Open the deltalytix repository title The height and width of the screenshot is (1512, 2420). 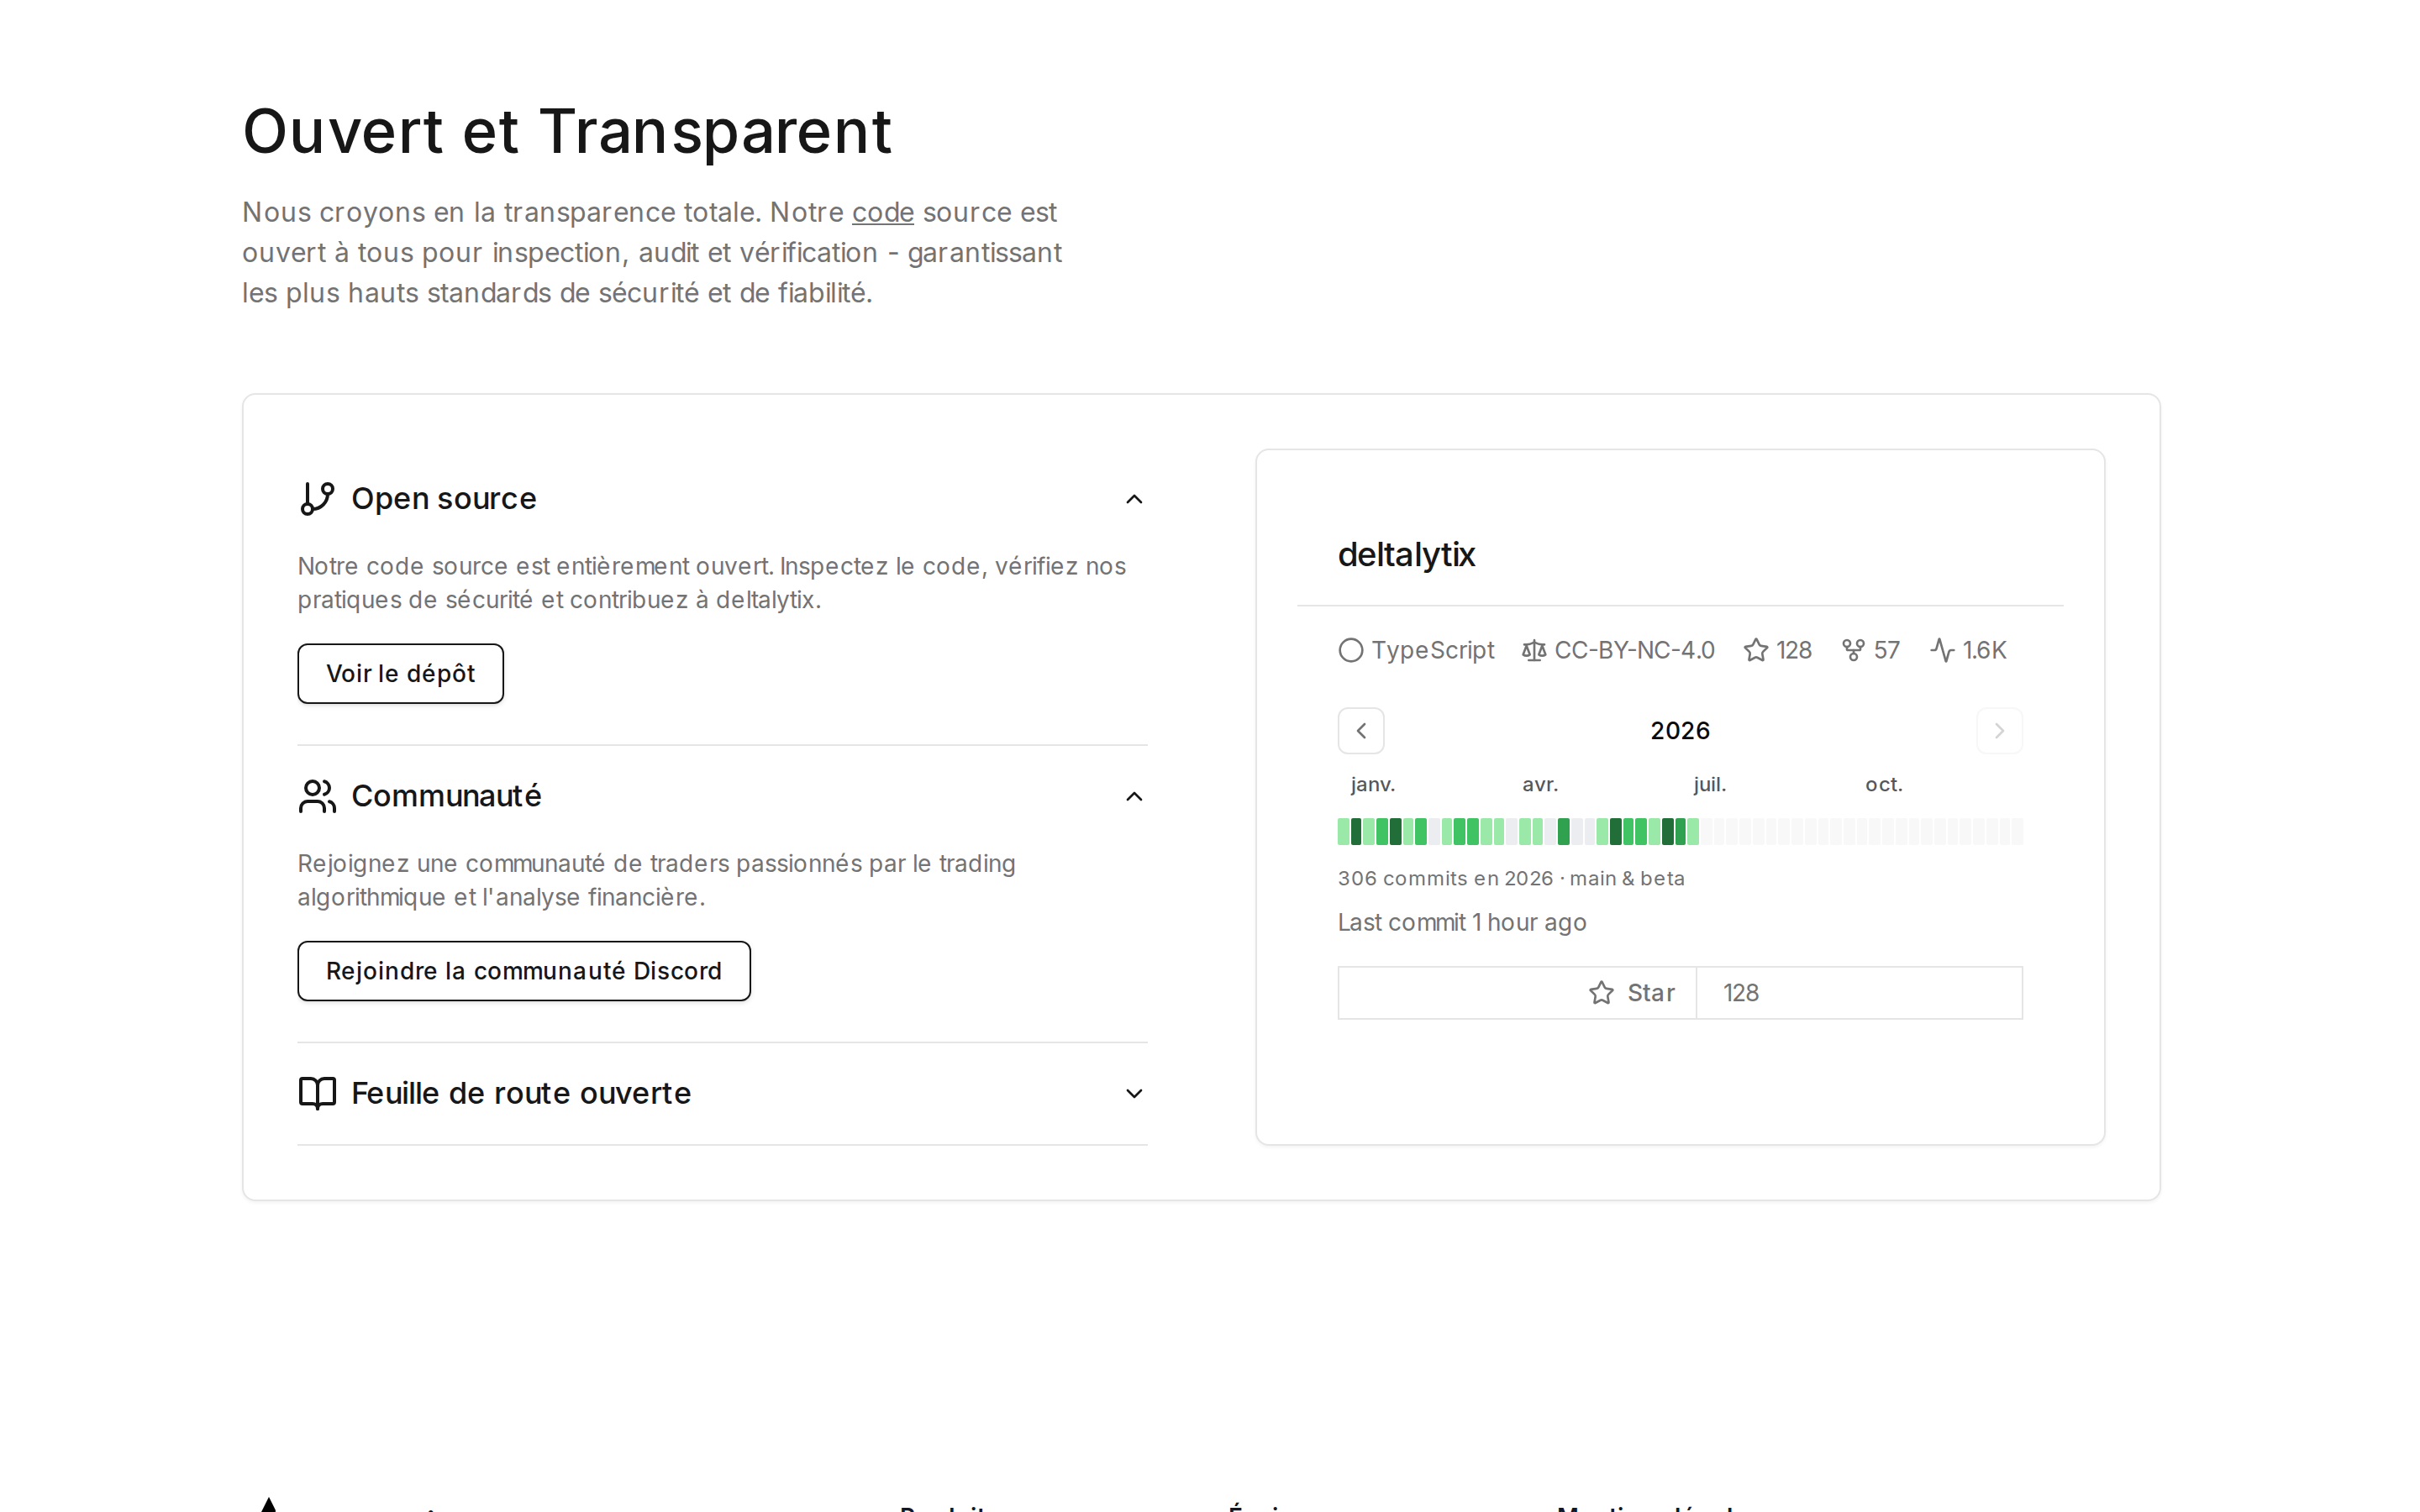click(1406, 554)
